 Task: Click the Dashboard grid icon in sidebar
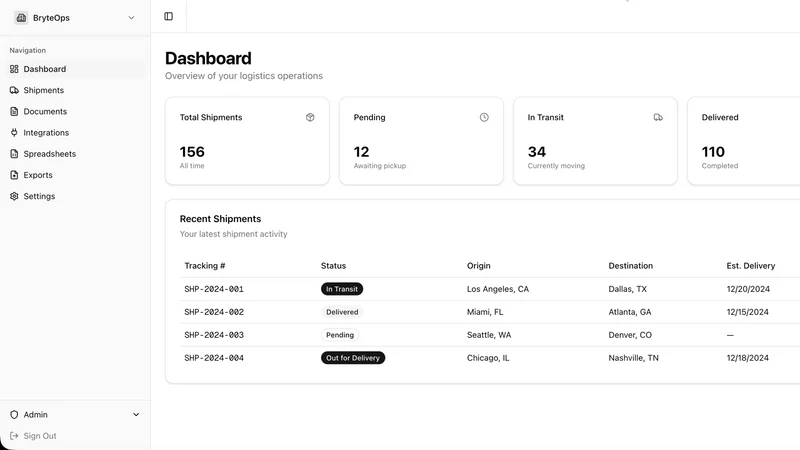[x=14, y=69]
